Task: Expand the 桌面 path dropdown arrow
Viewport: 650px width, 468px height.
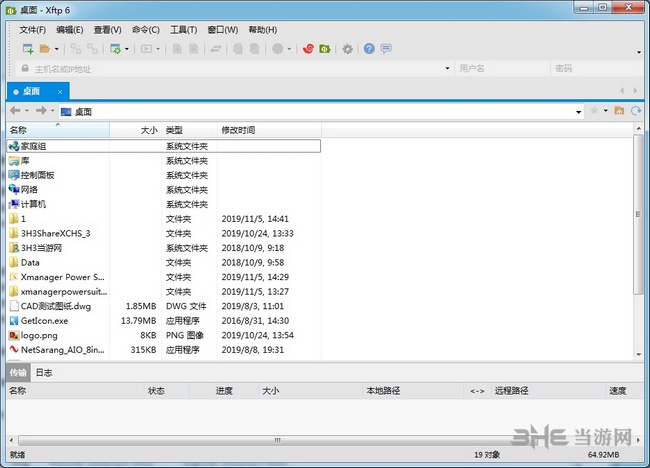Action: click(x=578, y=112)
